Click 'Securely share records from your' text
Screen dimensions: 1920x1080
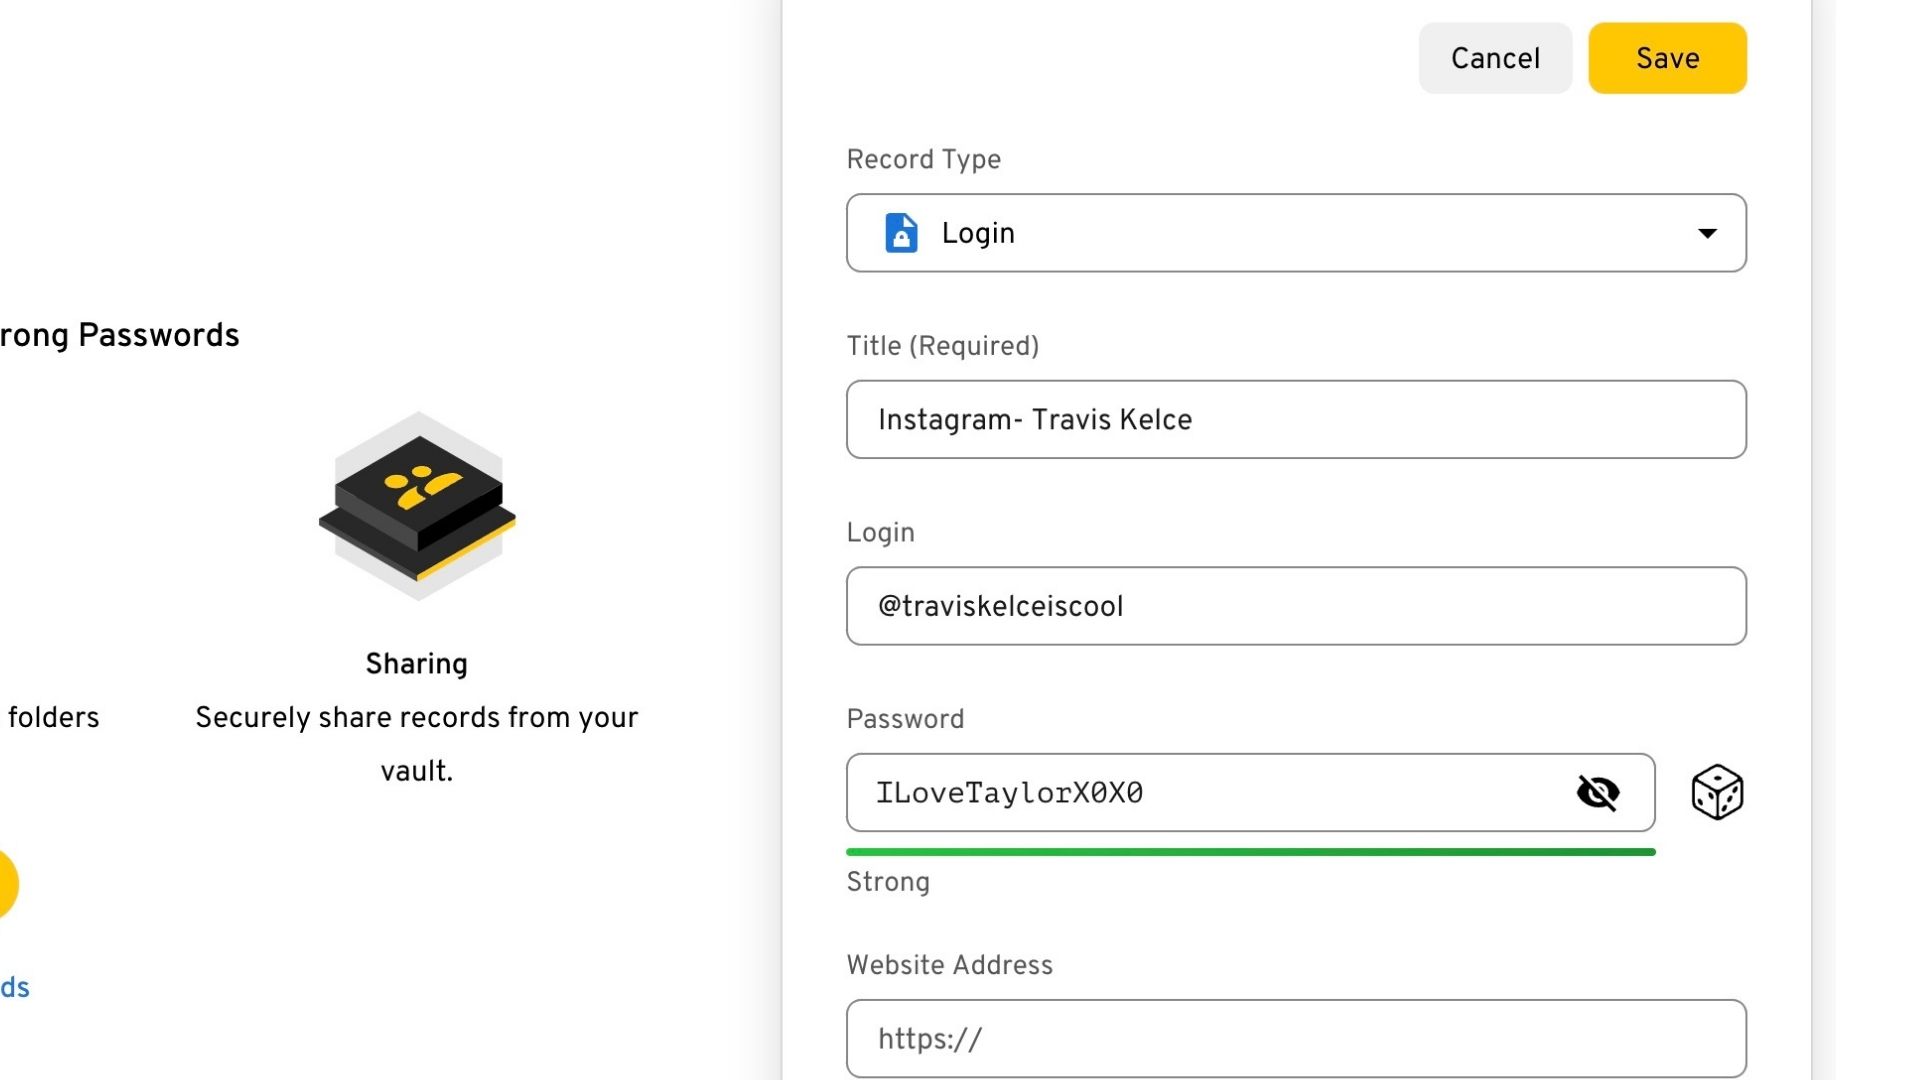[417, 718]
